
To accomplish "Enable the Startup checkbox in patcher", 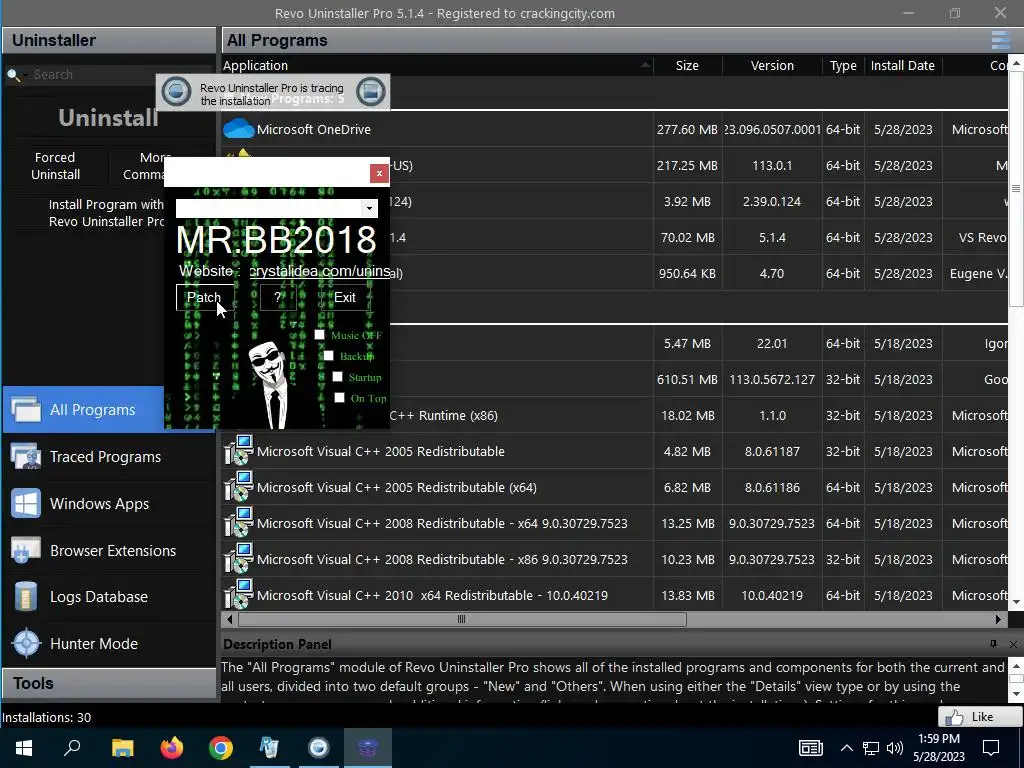I will coord(338,377).
